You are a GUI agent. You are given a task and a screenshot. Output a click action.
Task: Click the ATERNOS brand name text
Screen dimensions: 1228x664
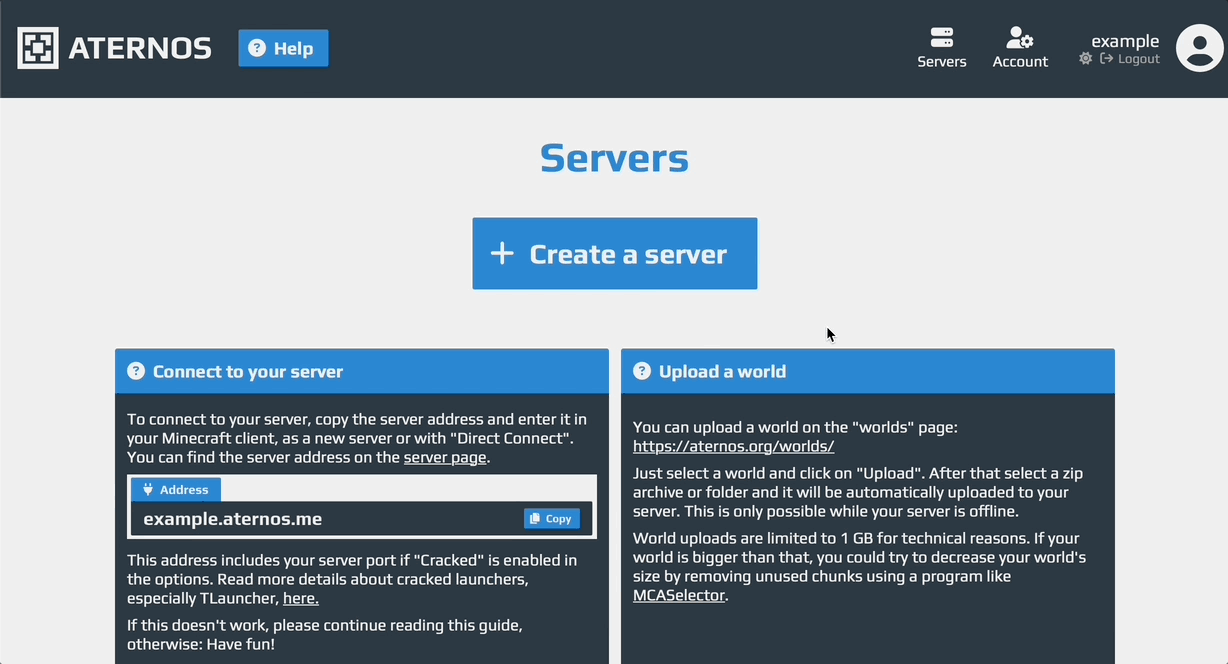click(140, 48)
